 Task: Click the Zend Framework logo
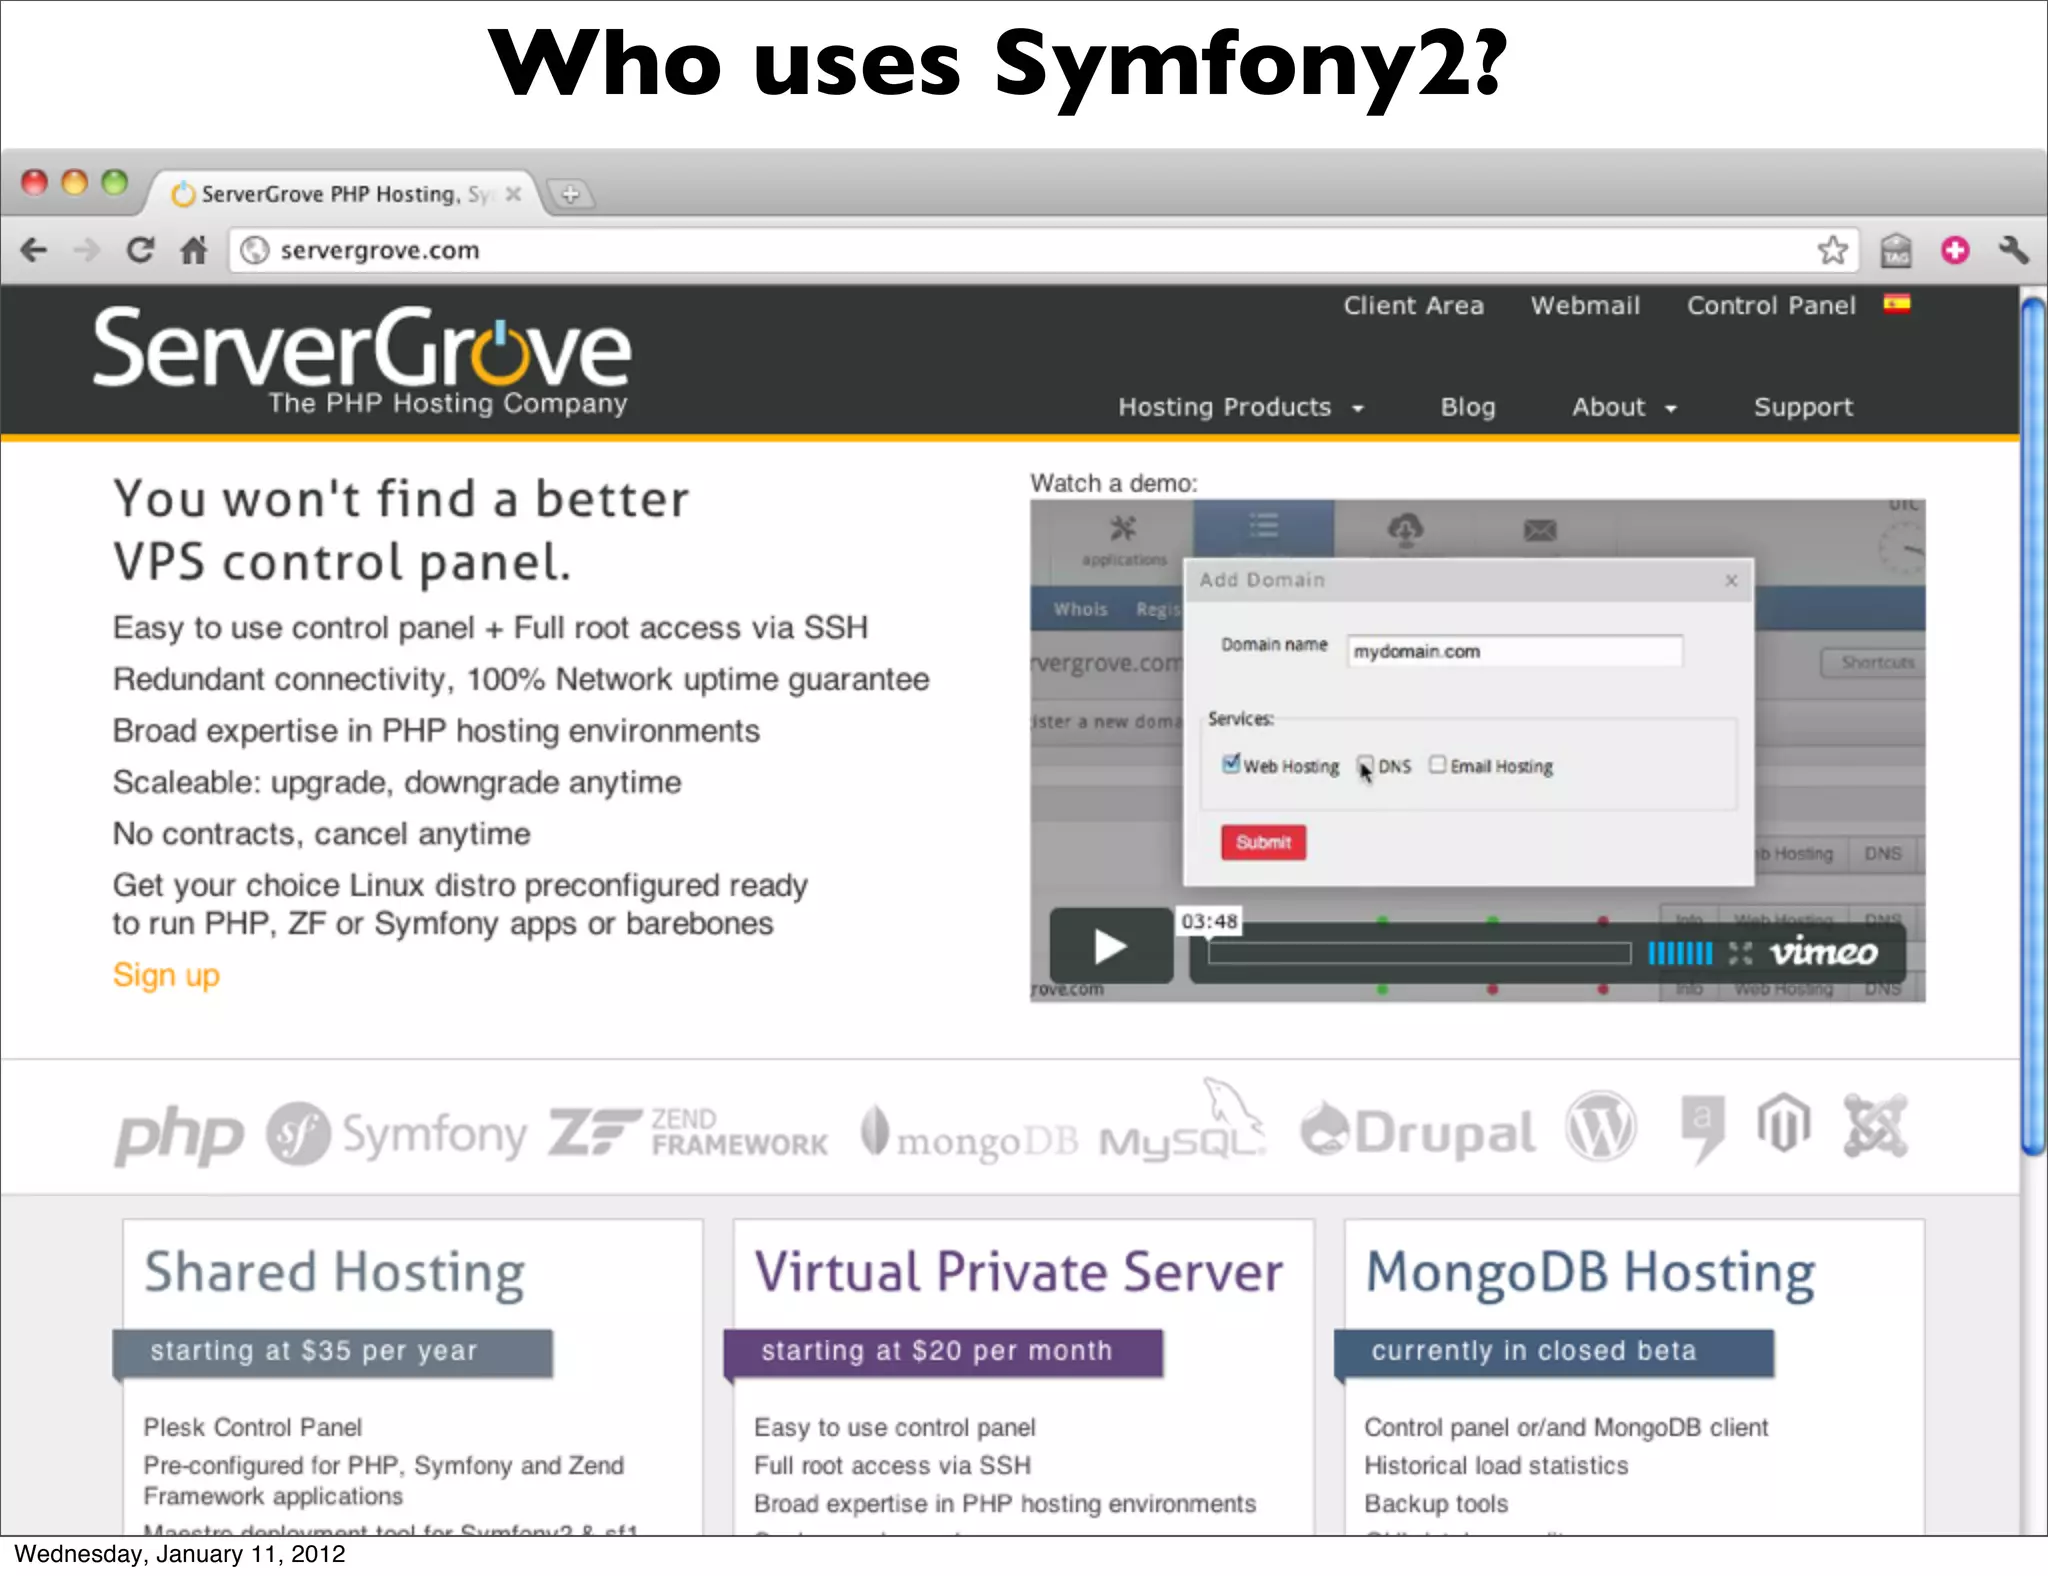tap(688, 1132)
